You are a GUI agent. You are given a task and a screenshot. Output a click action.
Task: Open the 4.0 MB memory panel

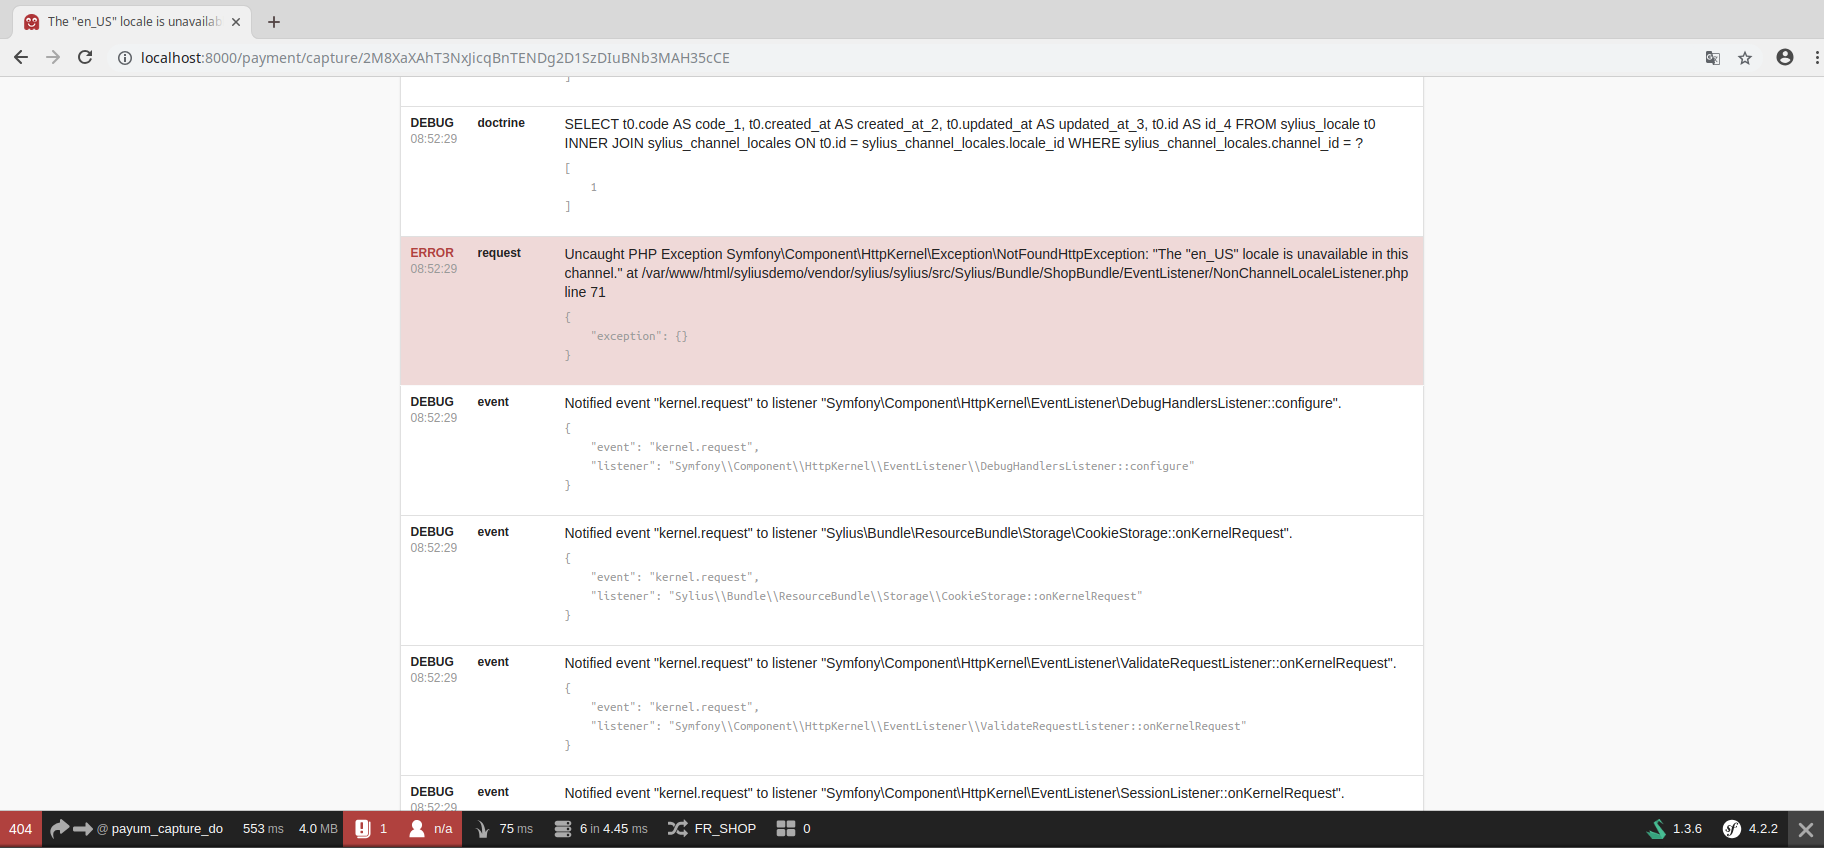[318, 829]
